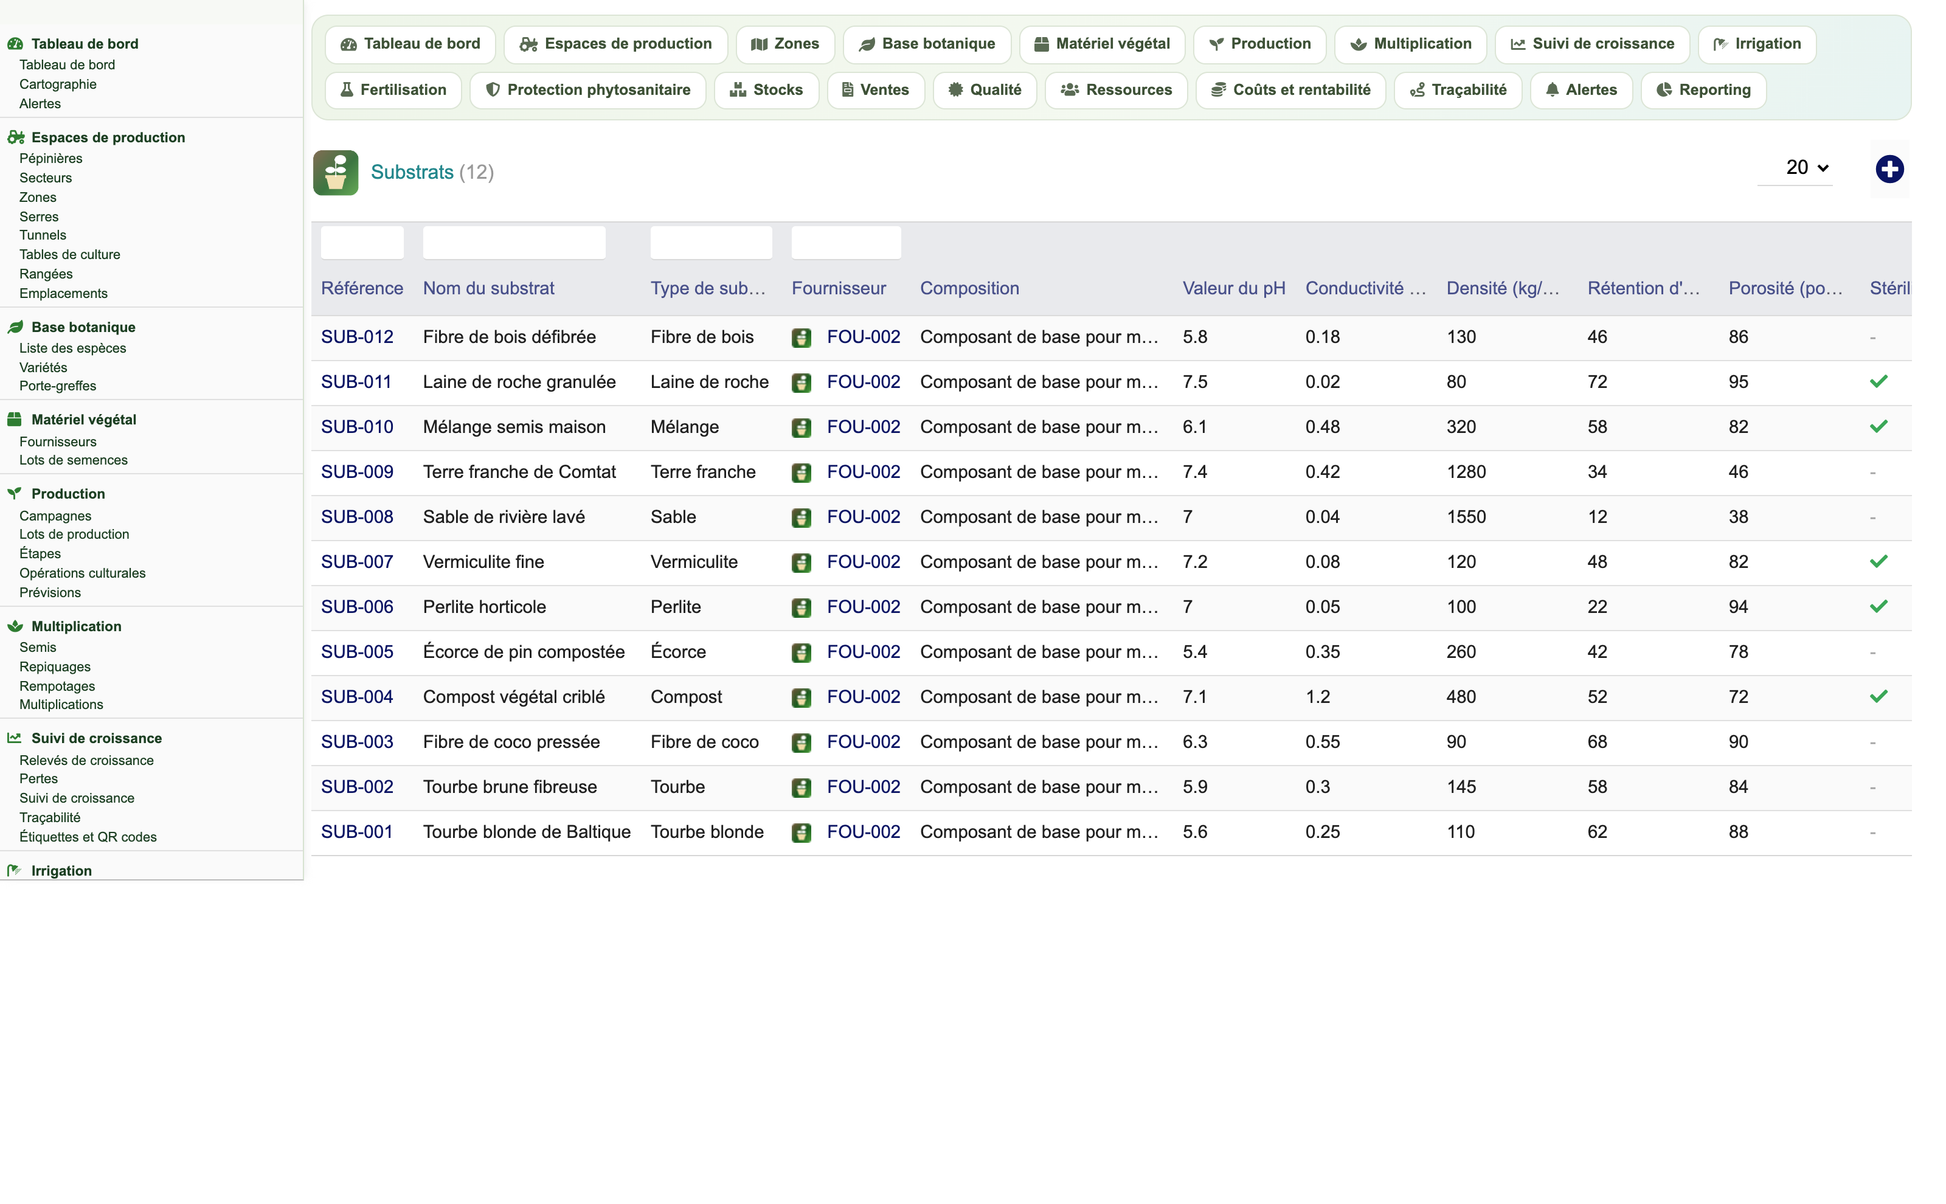
Task: Click the Fournisseur filter input field
Action: (x=846, y=242)
